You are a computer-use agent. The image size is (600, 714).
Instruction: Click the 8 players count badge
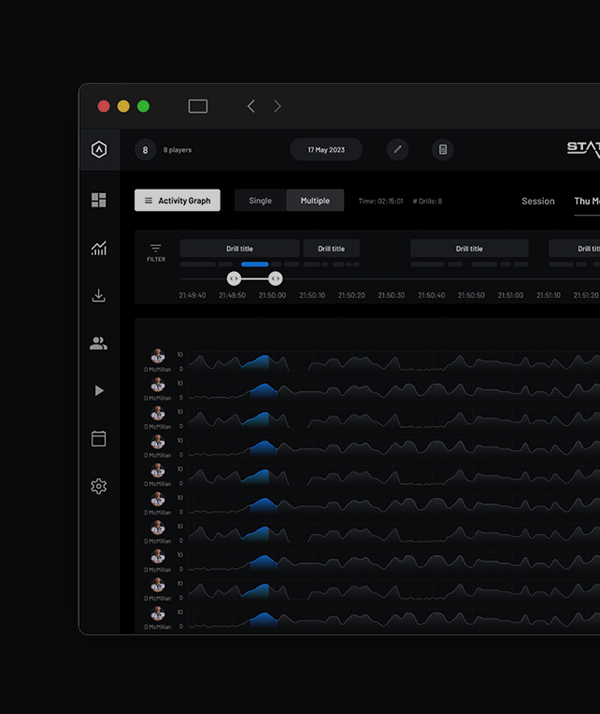[145, 150]
